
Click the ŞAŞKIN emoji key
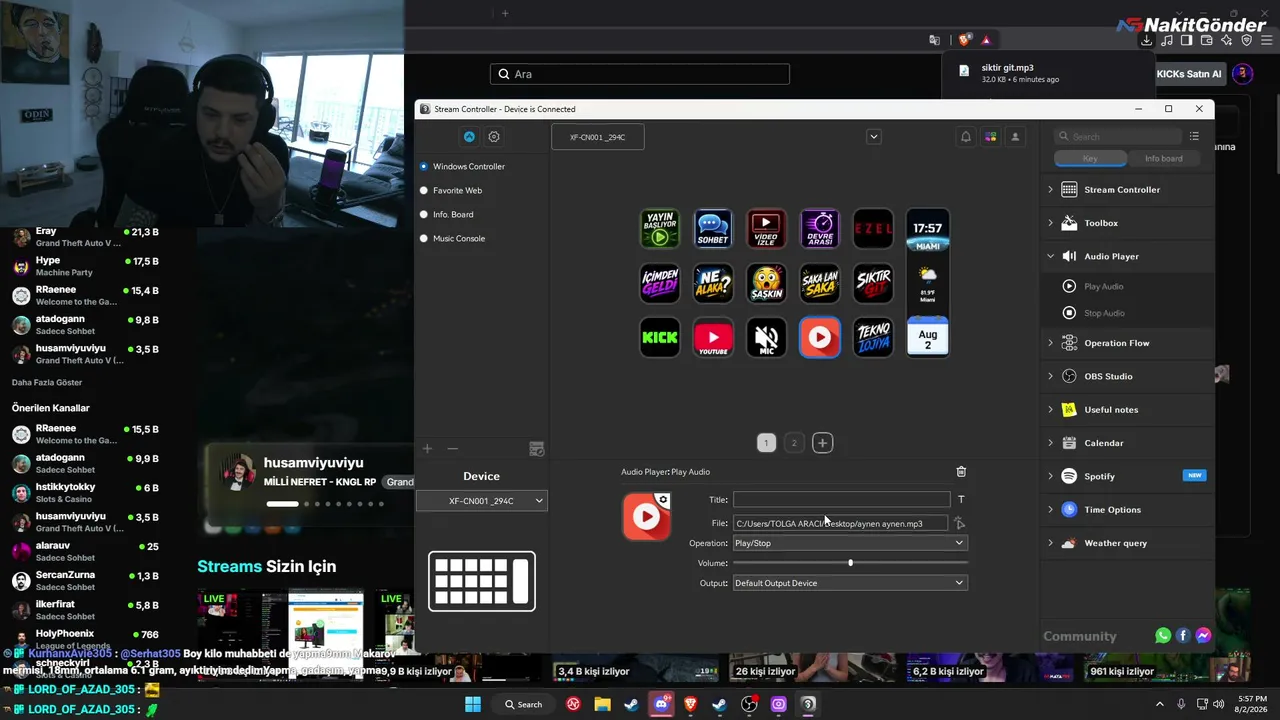click(x=766, y=283)
